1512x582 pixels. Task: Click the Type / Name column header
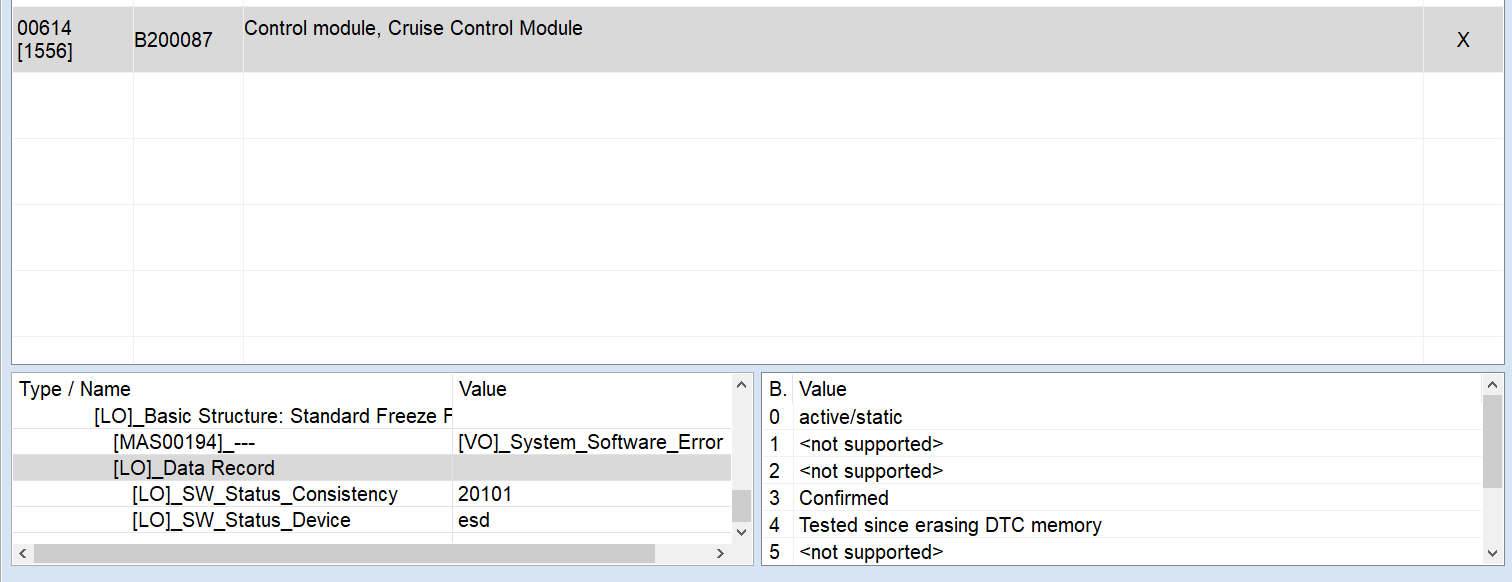(74, 389)
